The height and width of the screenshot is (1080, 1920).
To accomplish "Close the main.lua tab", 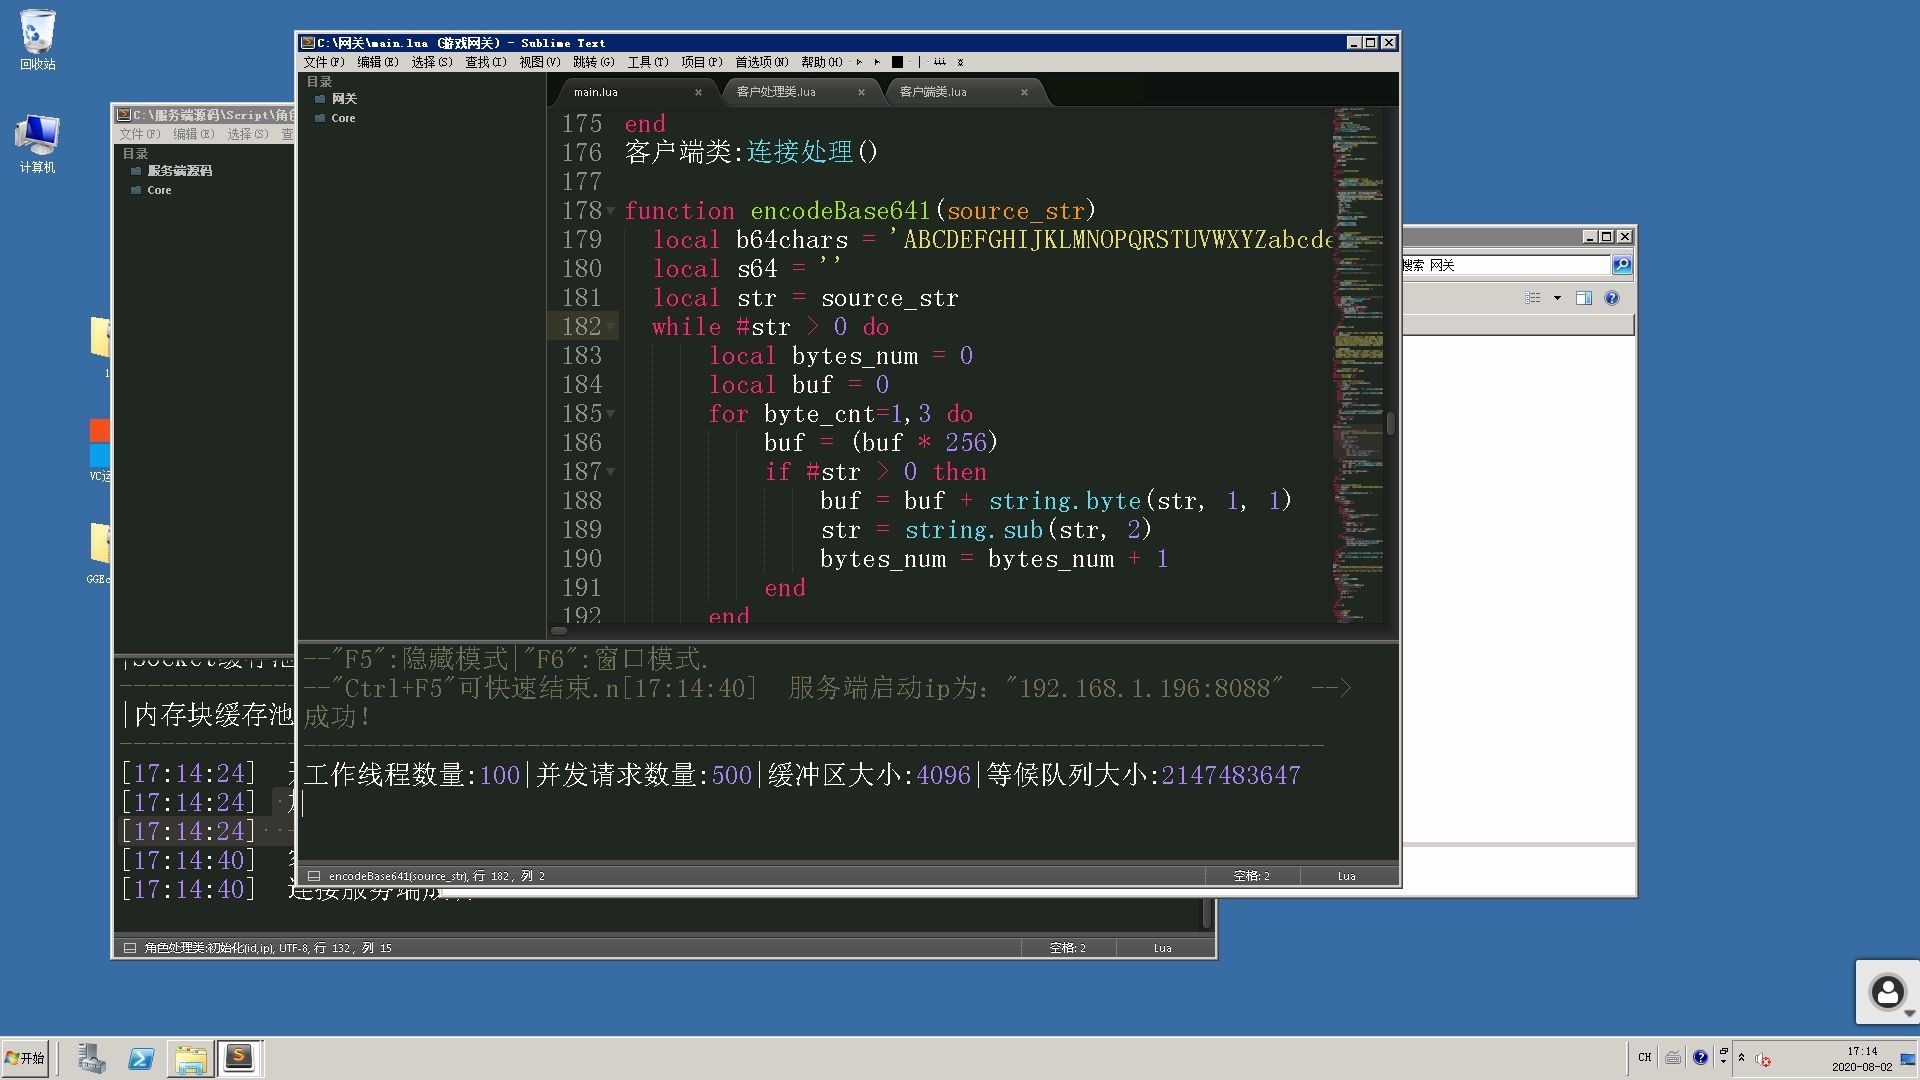I will 698,92.
